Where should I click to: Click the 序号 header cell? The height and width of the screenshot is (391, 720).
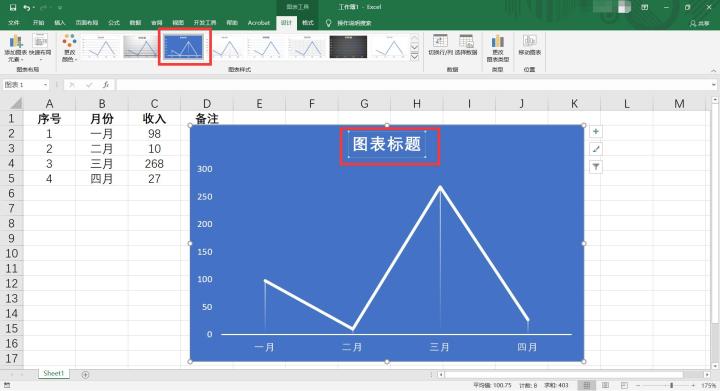pos(49,119)
